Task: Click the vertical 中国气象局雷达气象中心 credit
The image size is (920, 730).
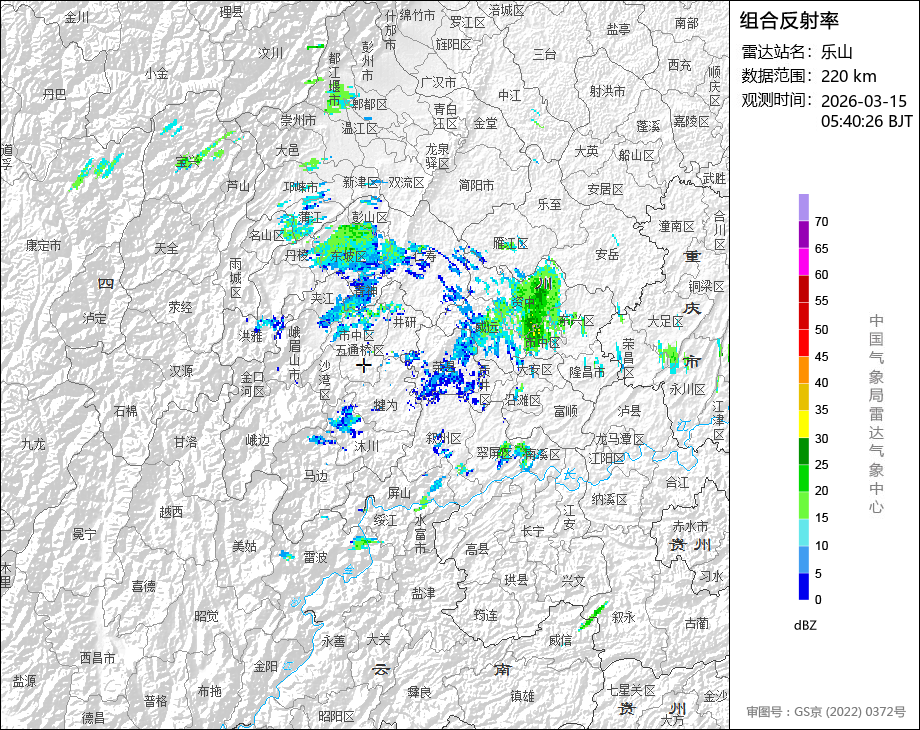Action: 876,414
